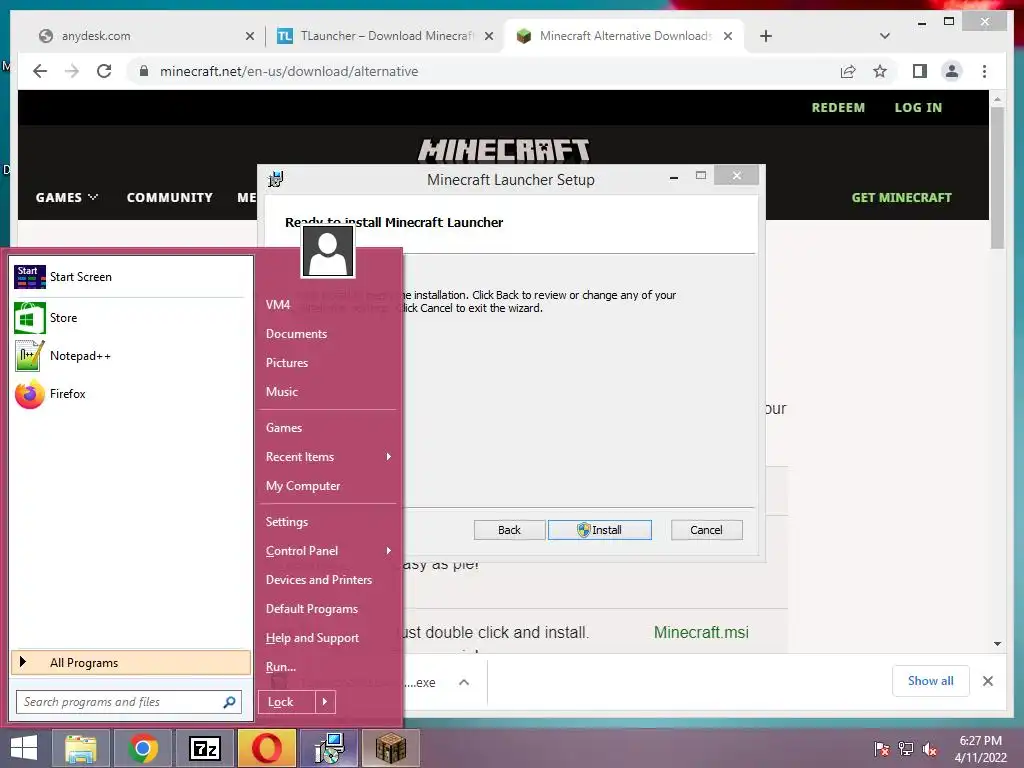
Task: Click the Action Center flag icon
Action: pyautogui.click(x=881, y=749)
